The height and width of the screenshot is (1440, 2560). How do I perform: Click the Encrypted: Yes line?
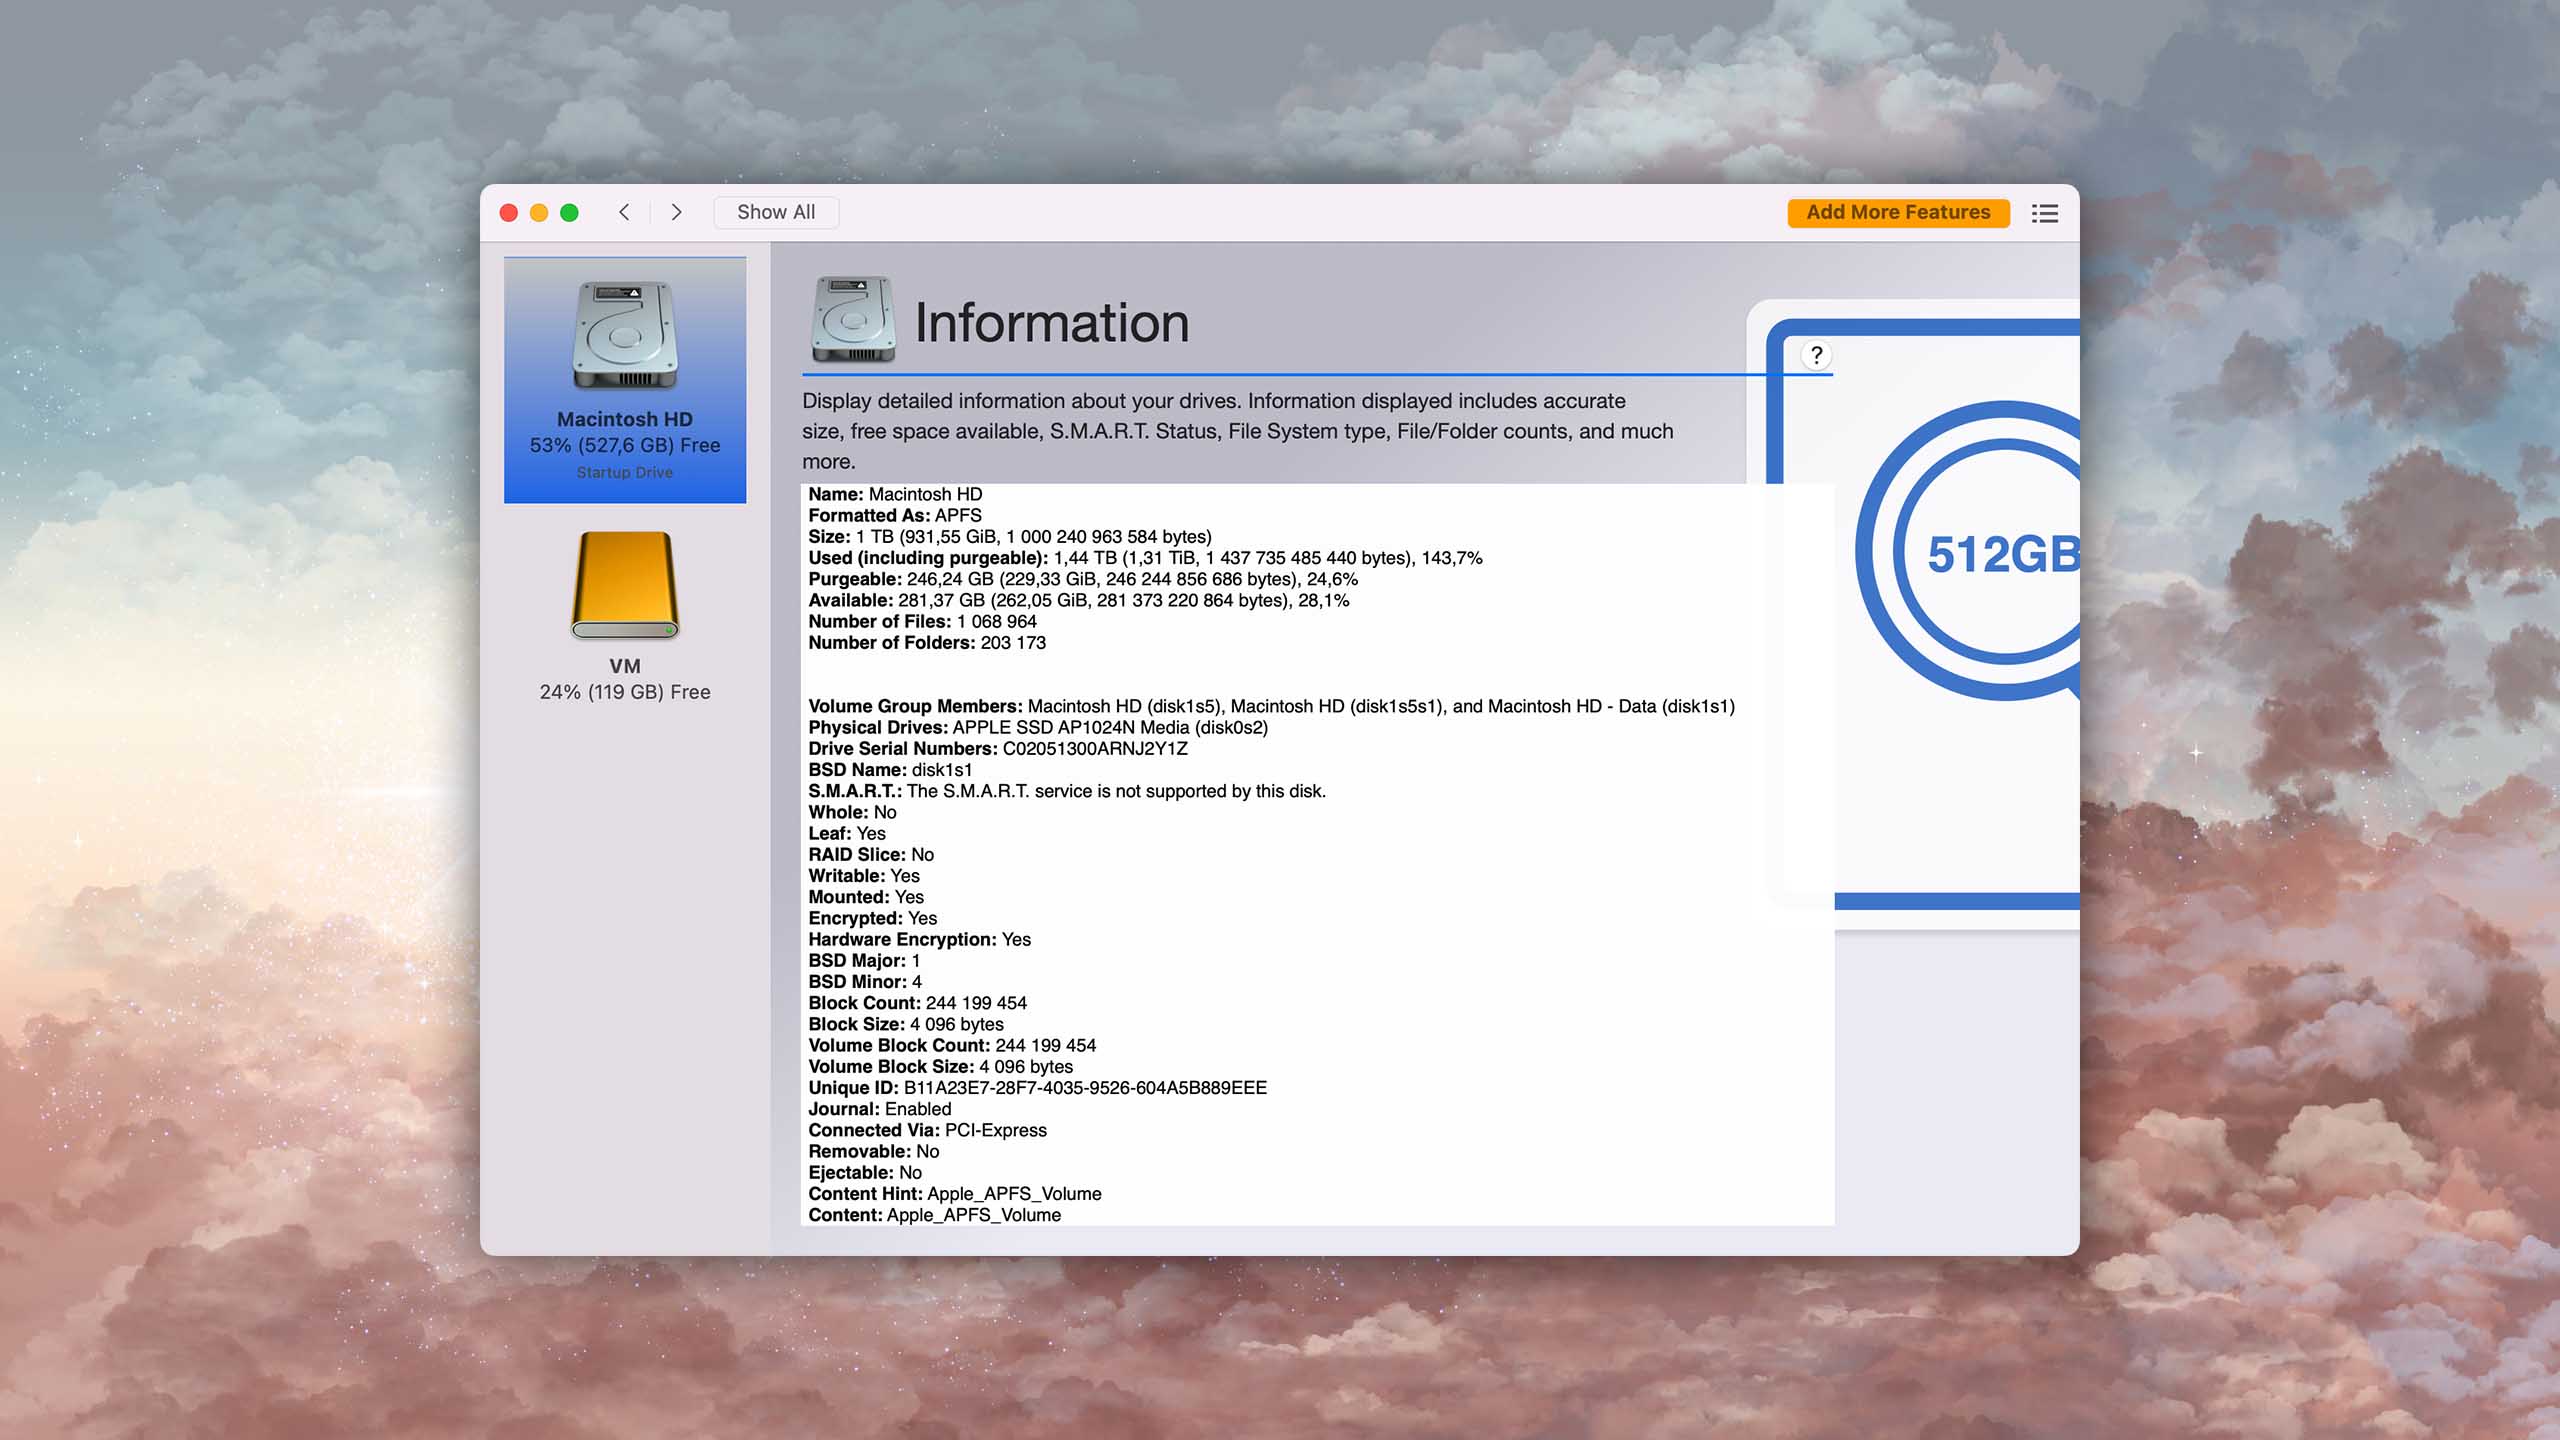click(873, 918)
